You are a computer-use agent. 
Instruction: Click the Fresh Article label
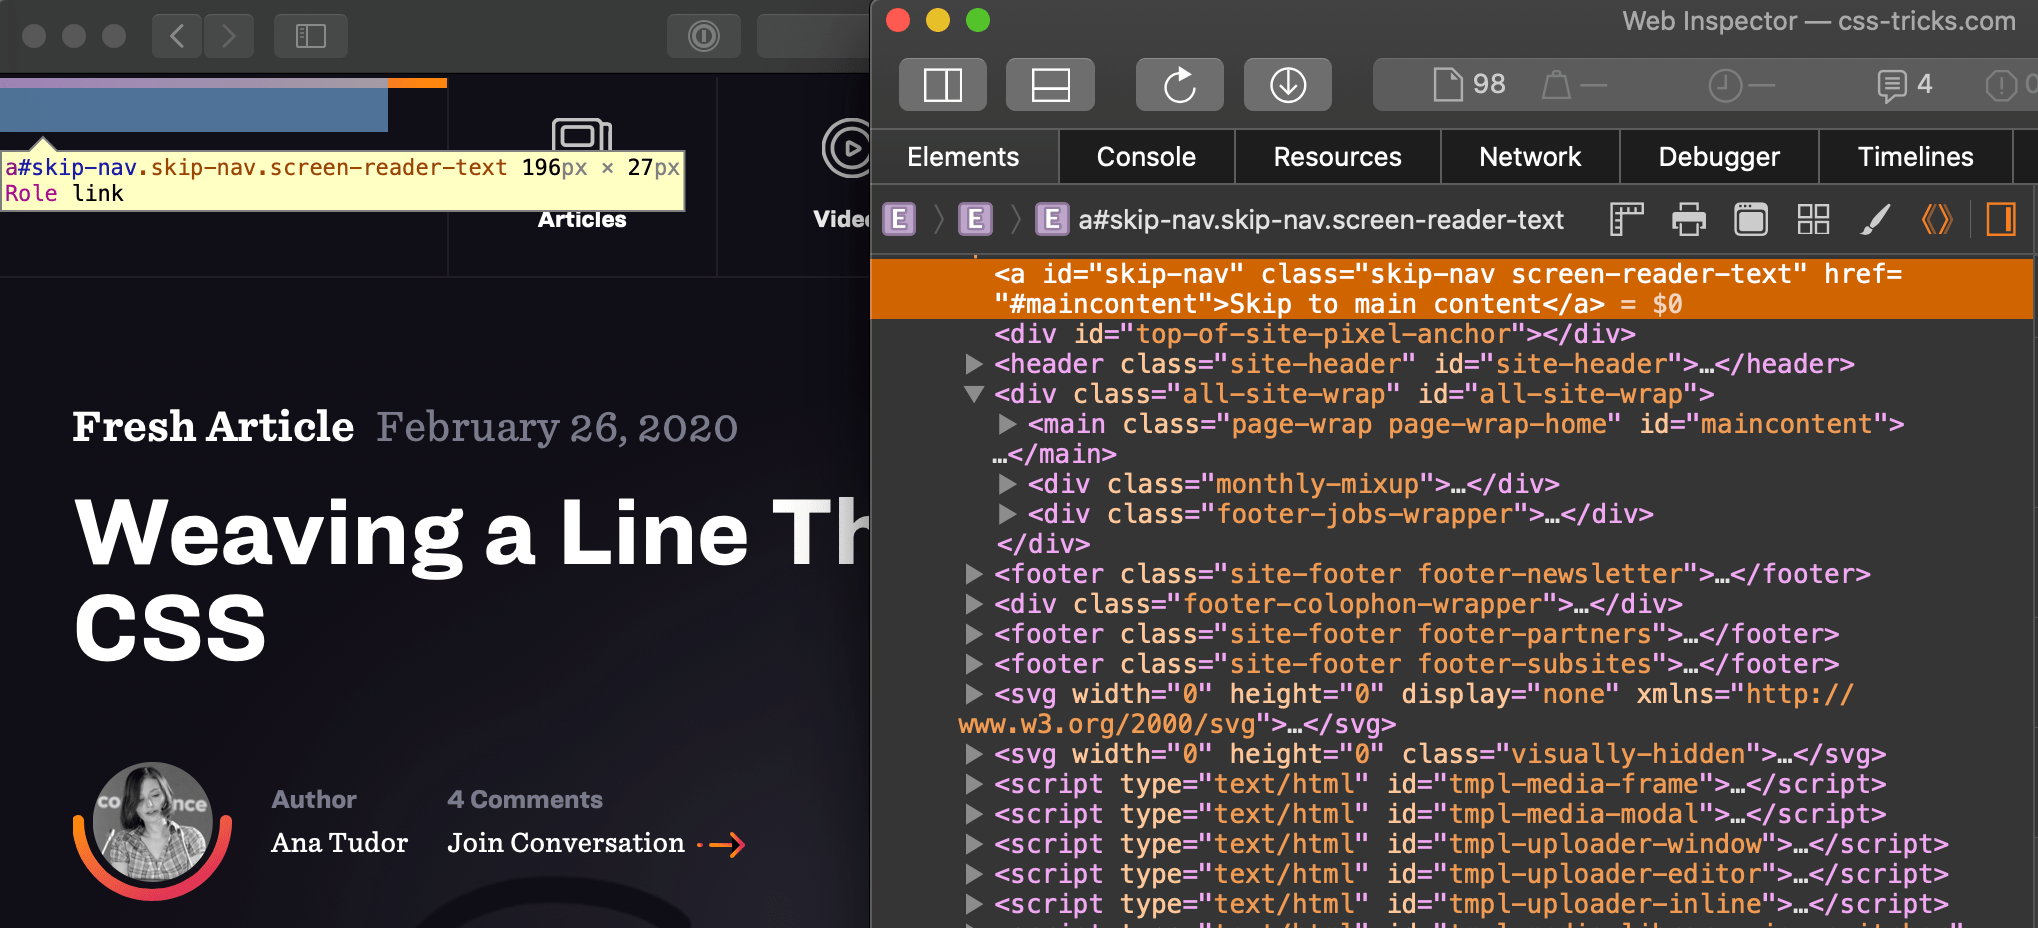213,427
